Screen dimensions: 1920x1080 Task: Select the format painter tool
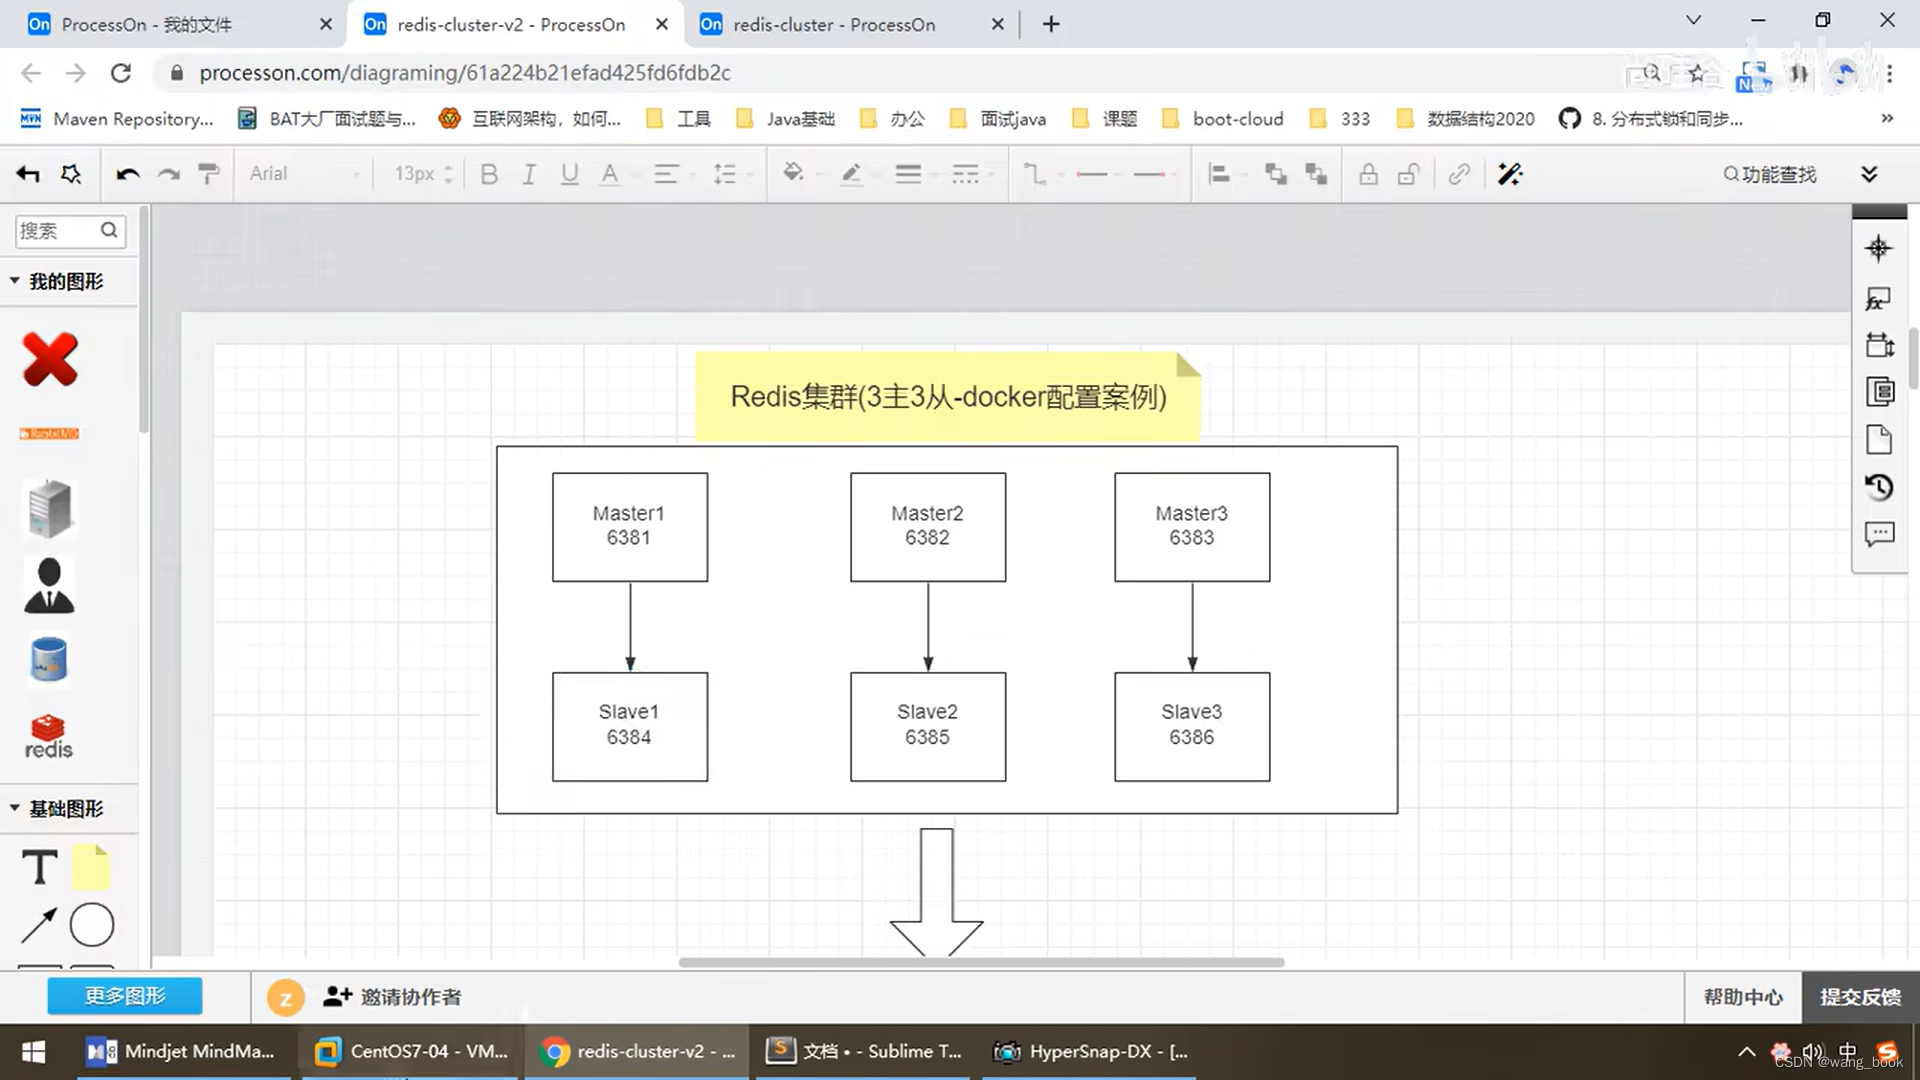[x=208, y=174]
